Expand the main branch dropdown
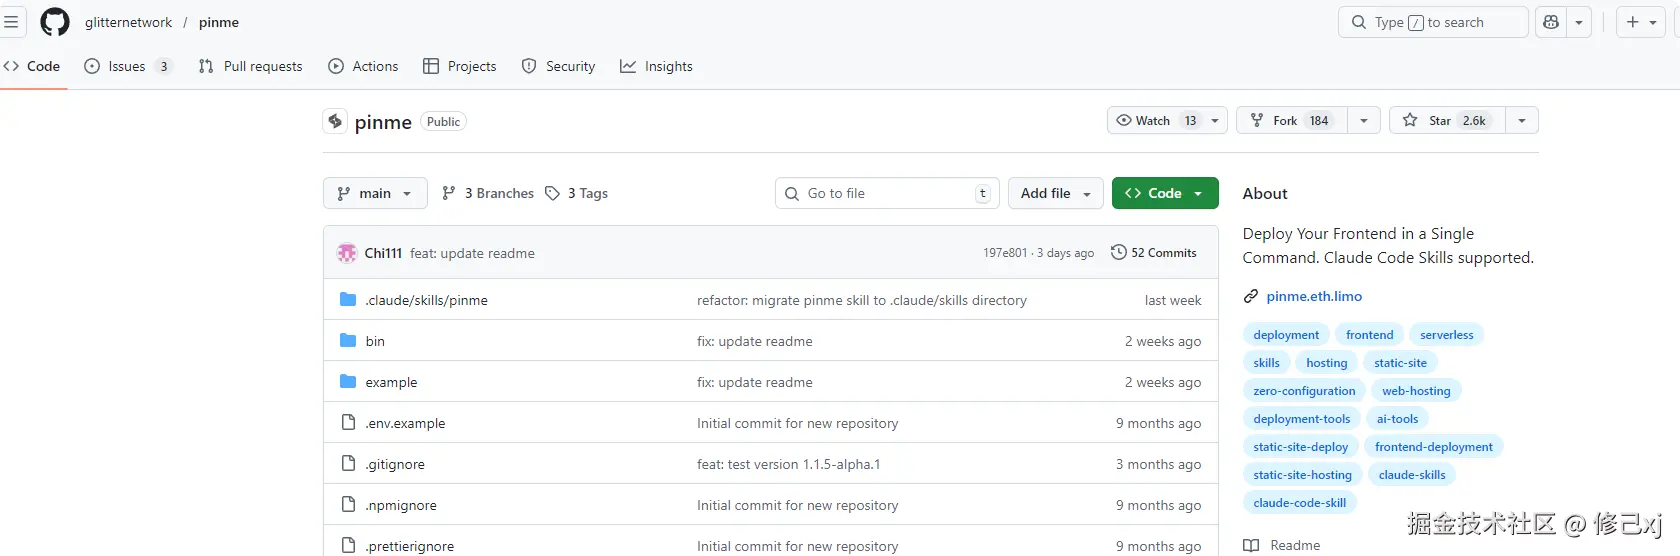The width and height of the screenshot is (1680, 556). click(375, 193)
